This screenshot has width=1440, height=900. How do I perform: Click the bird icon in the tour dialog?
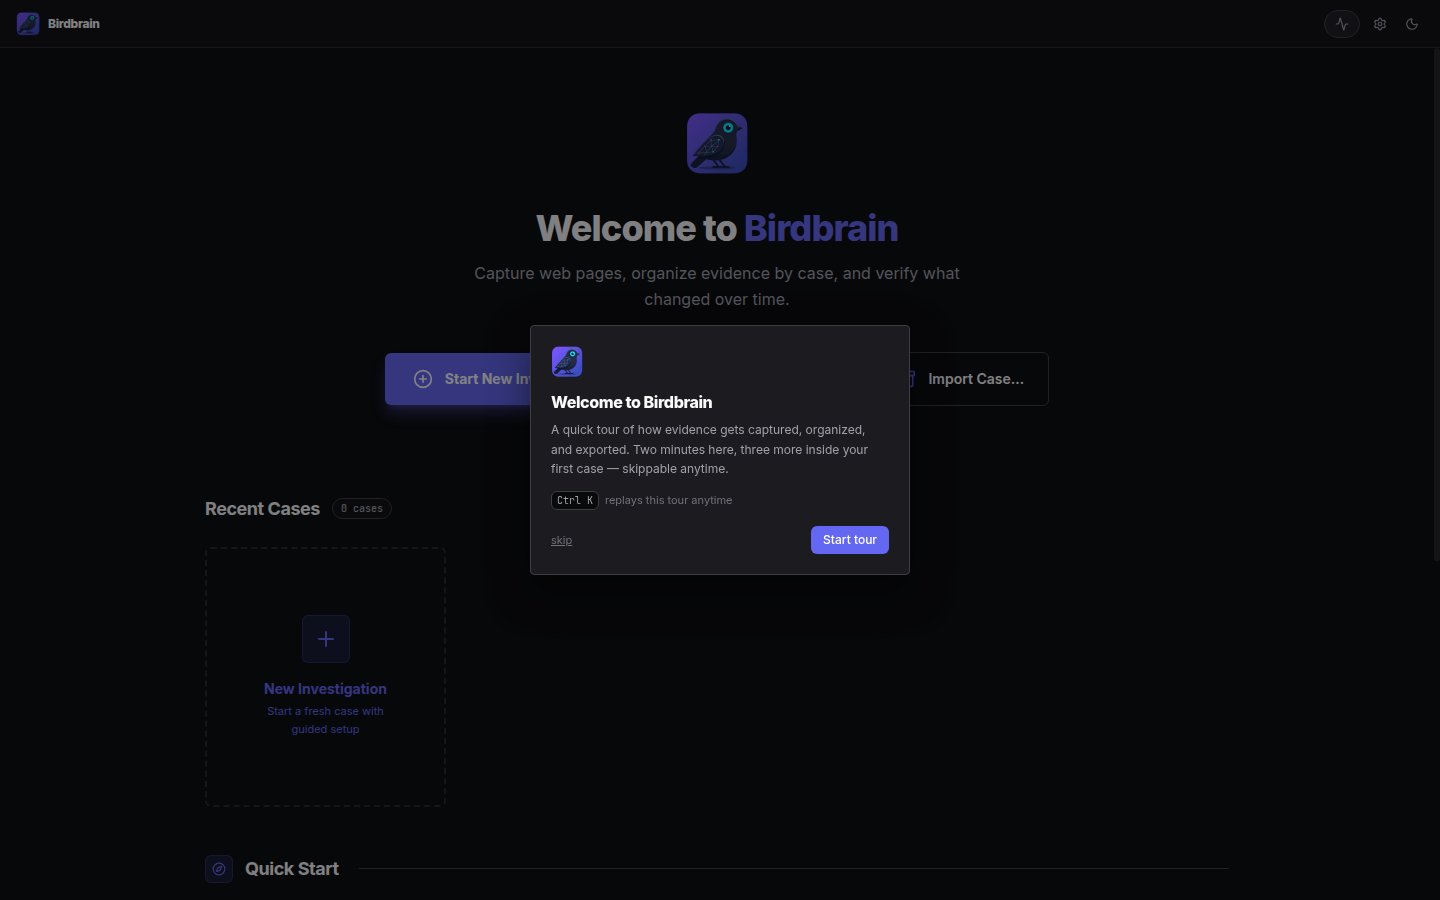pyautogui.click(x=567, y=362)
